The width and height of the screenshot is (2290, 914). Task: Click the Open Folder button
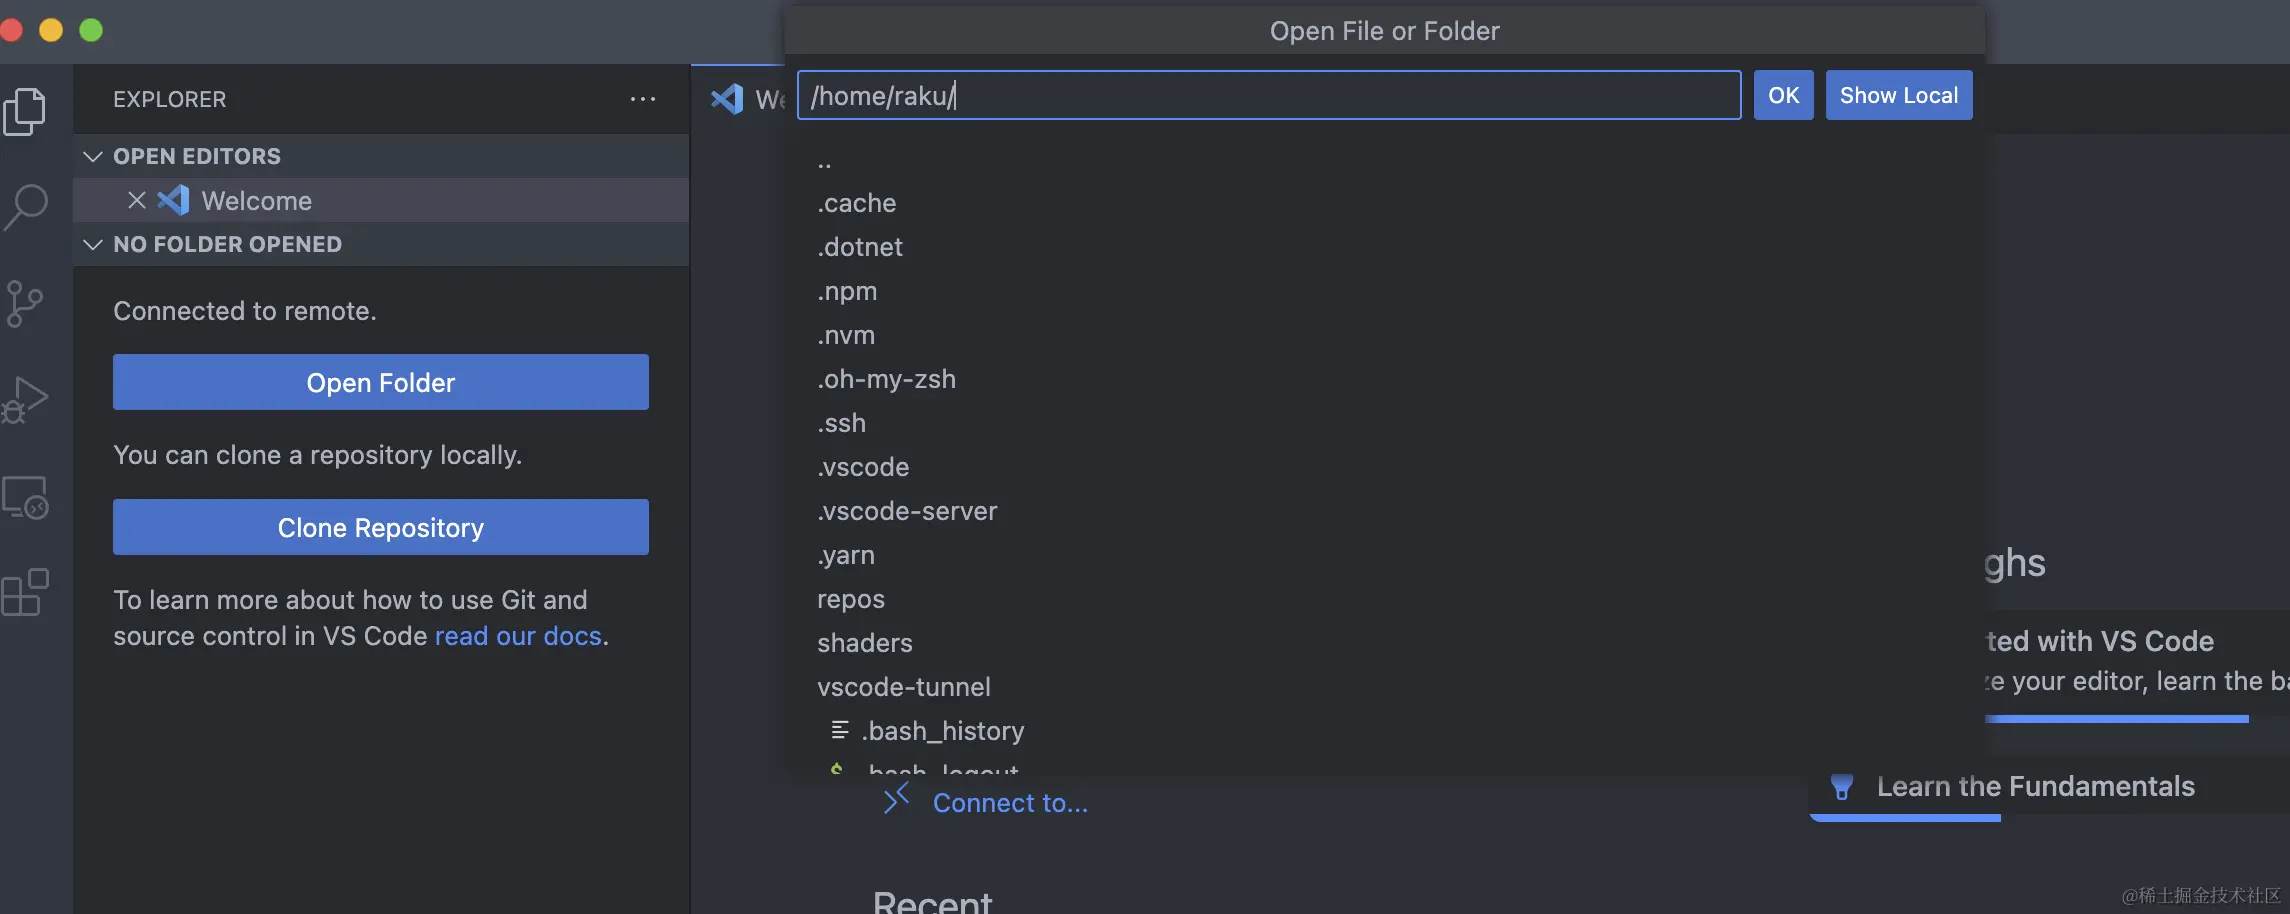click(380, 382)
